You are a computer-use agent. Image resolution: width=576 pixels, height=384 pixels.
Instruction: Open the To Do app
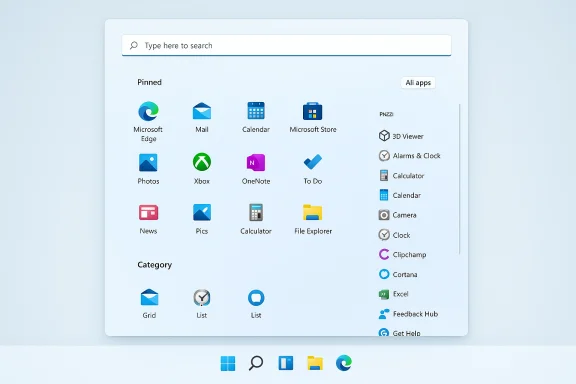click(x=313, y=169)
